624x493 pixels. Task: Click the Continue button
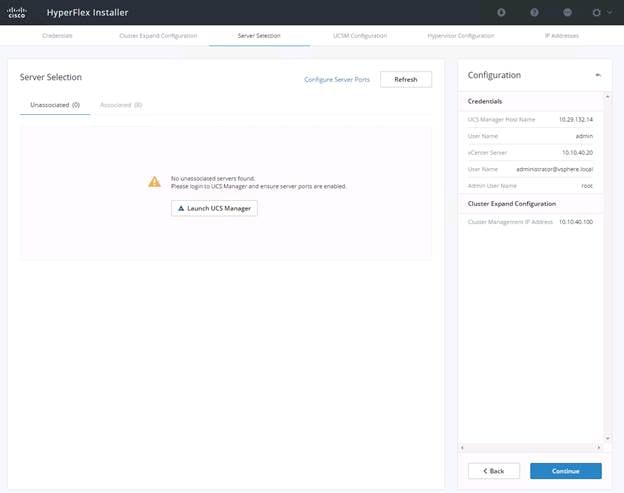tap(566, 471)
